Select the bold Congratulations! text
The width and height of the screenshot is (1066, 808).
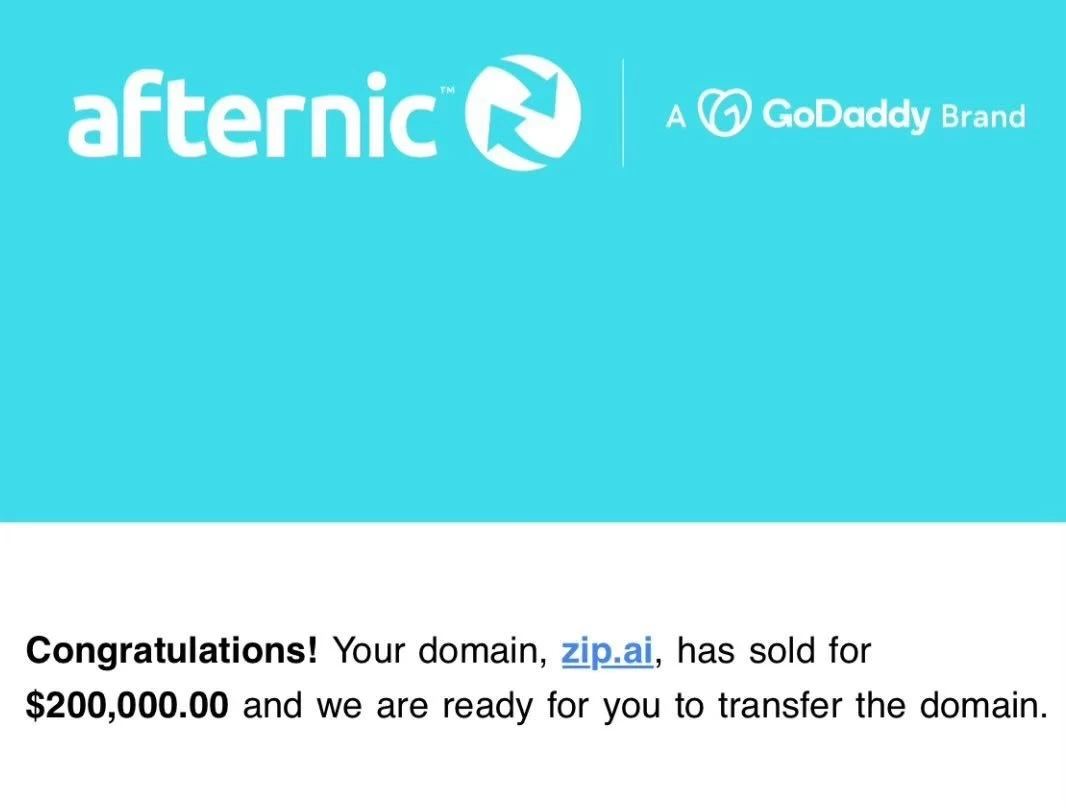[171, 651]
